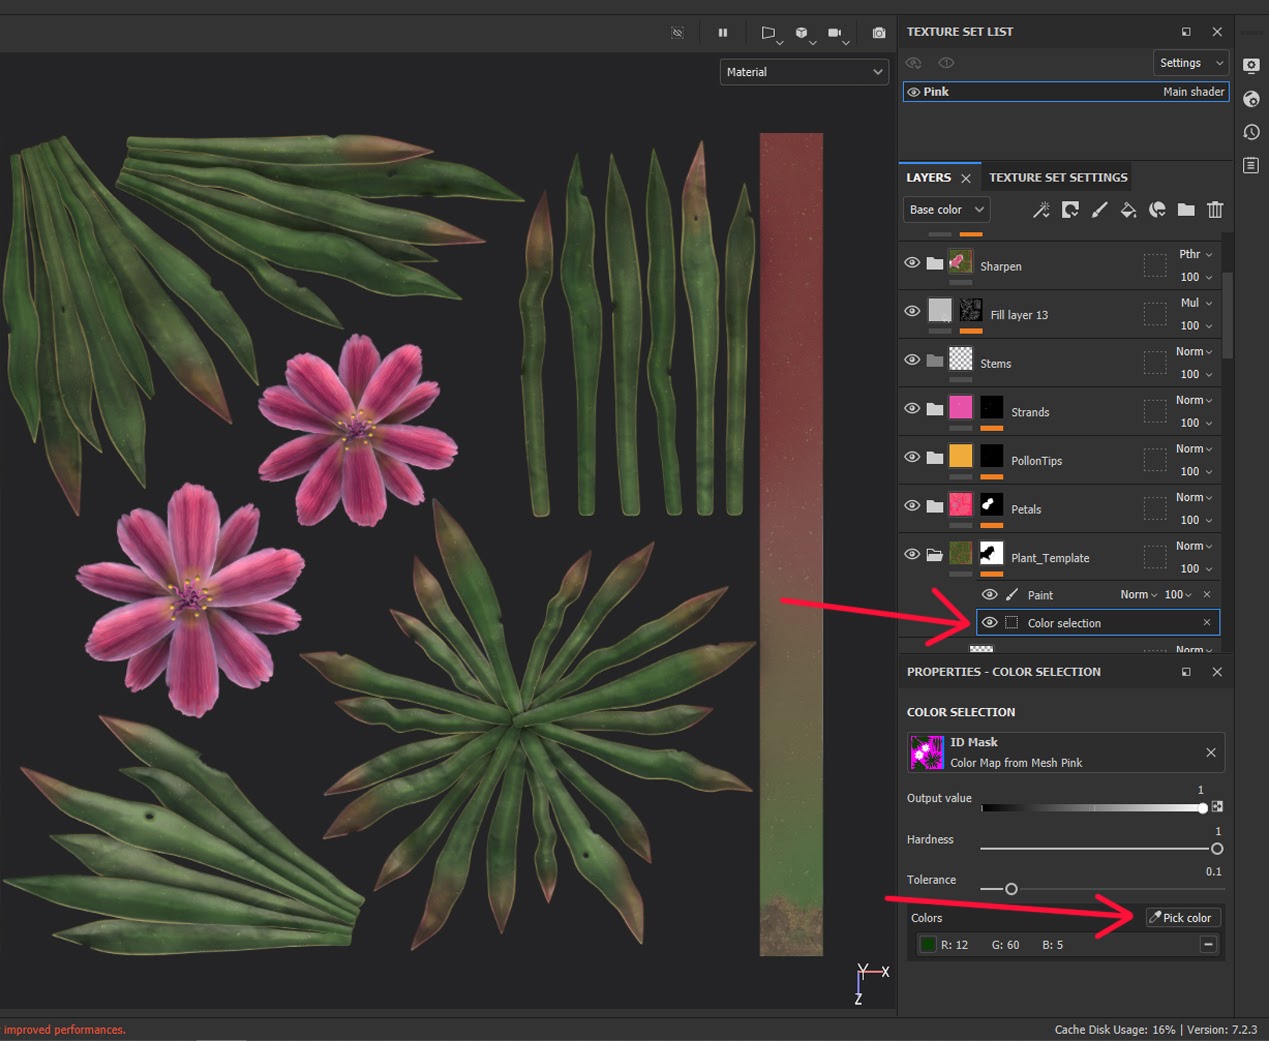Click the add effect magic wand icon

1041,210
